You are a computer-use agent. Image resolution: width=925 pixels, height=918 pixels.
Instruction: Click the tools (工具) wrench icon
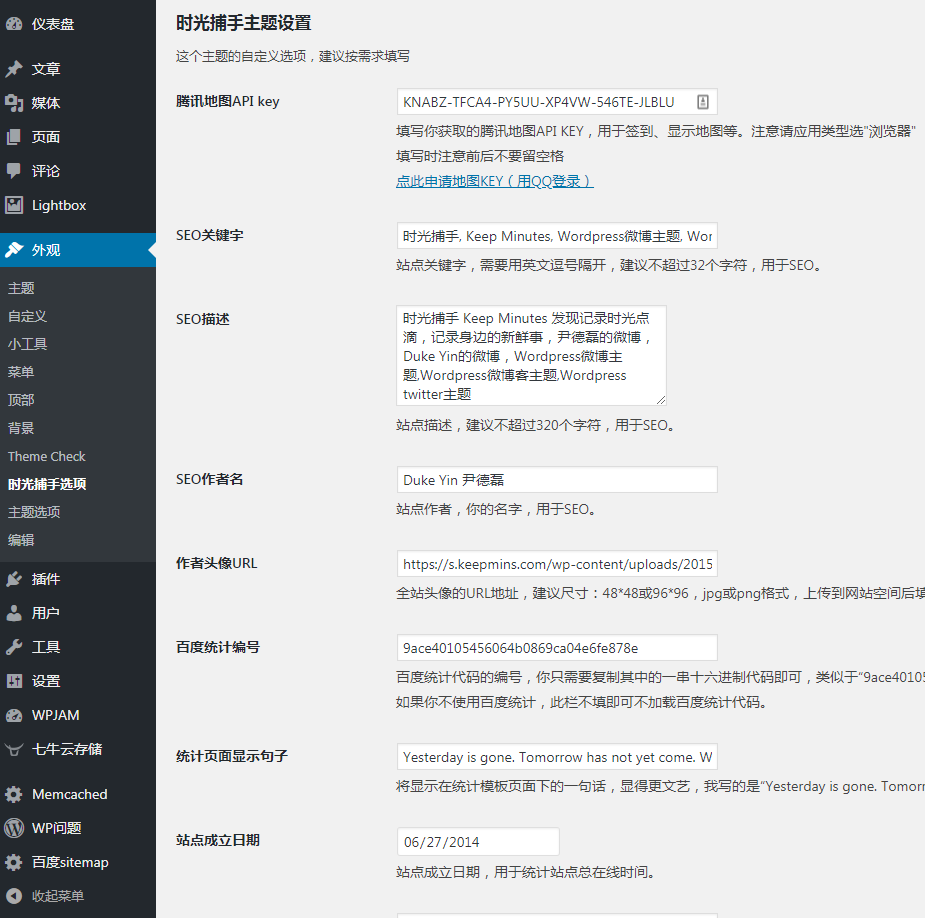coord(14,647)
